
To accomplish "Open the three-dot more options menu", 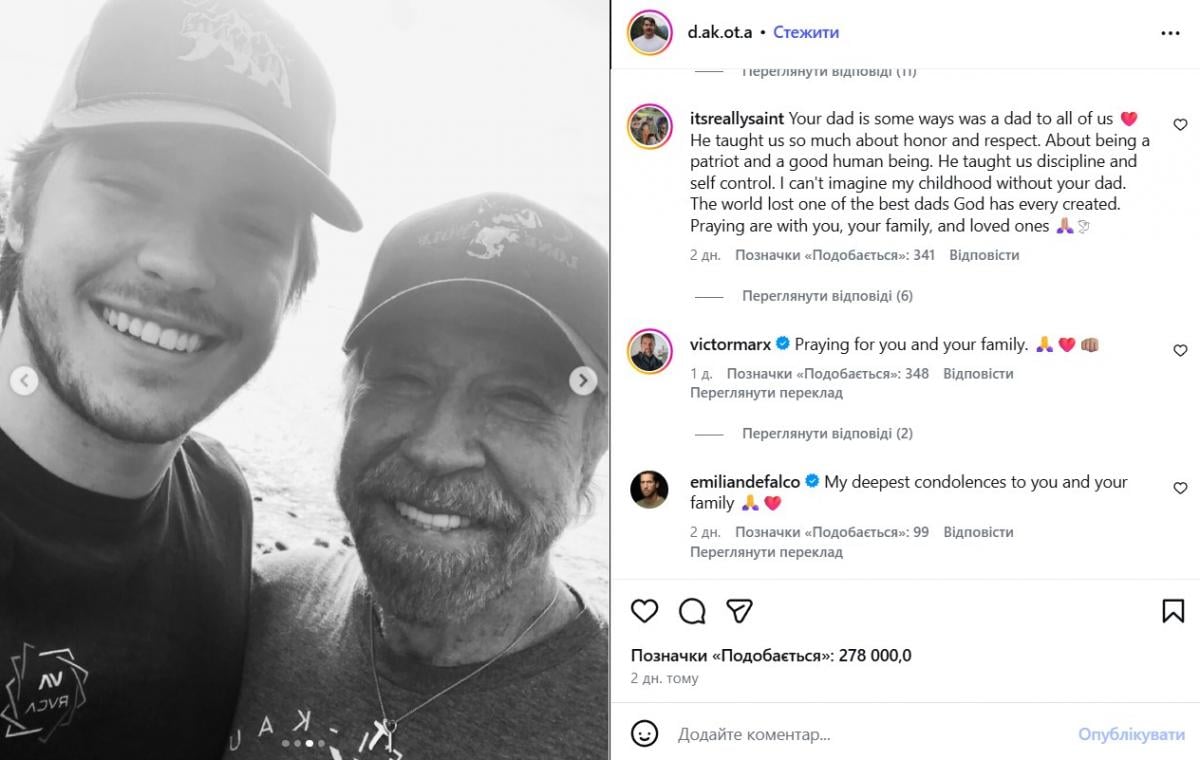I will coord(1171,33).
